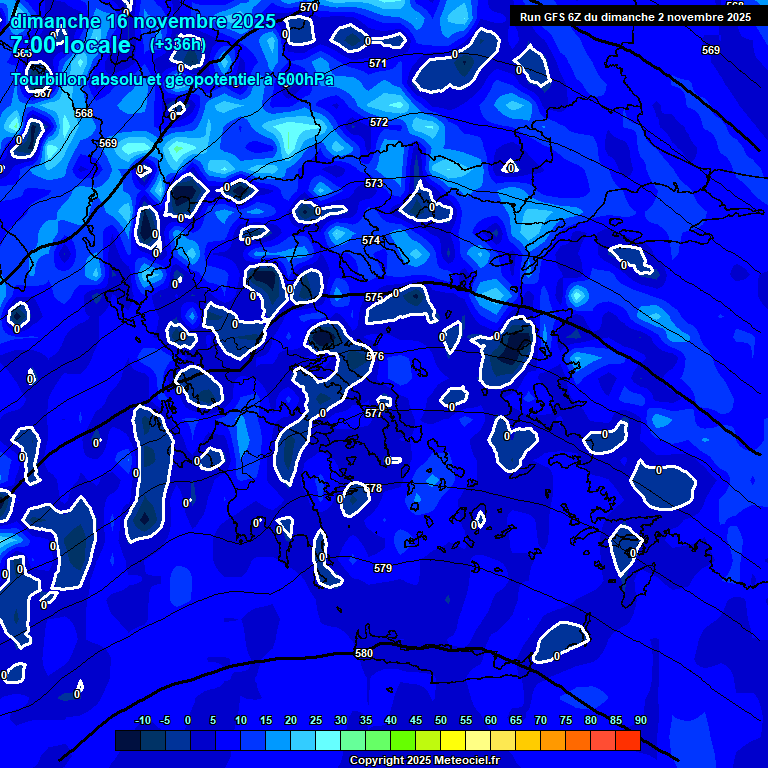Click the 578 contour line label
The image size is (768, 768).
(373, 488)
